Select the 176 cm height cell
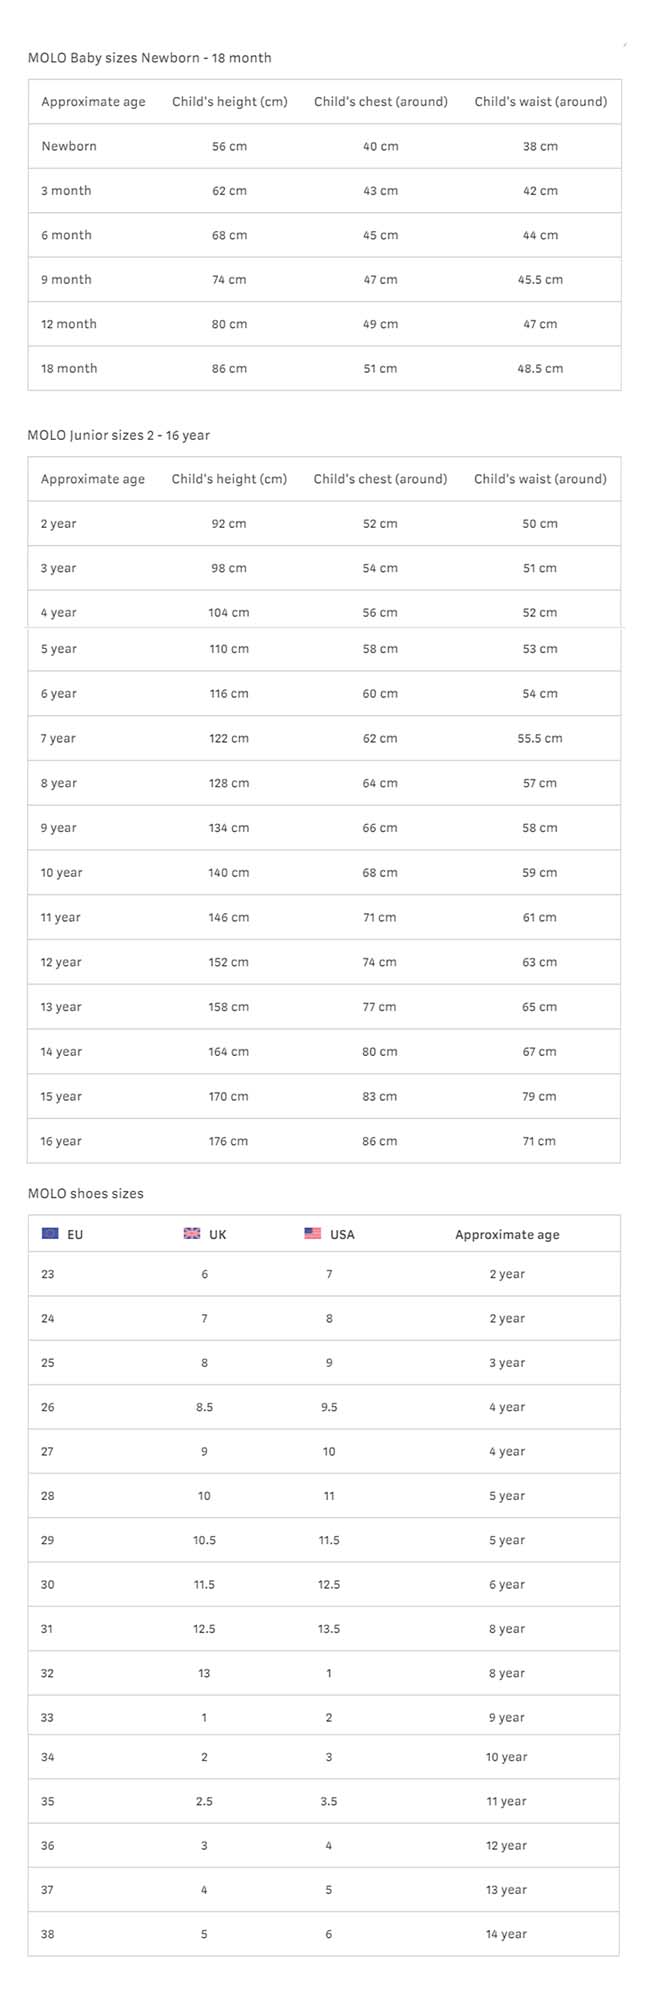This screenshot has width=650, height=2000. [229, 1141]
